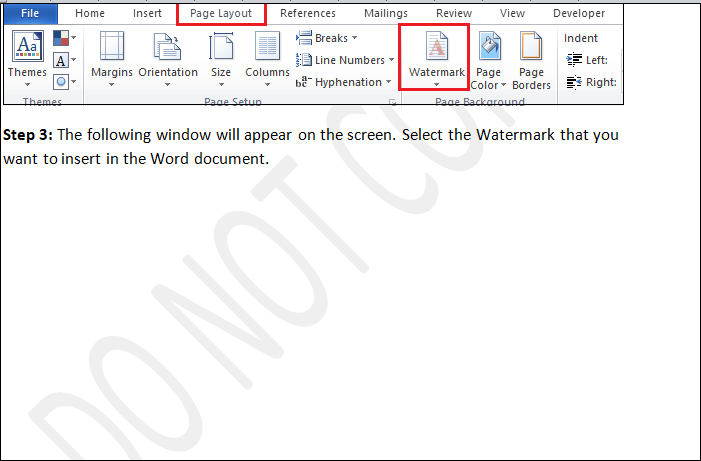
Task: Click the Theme Effects icon
Action: point(62,82)
